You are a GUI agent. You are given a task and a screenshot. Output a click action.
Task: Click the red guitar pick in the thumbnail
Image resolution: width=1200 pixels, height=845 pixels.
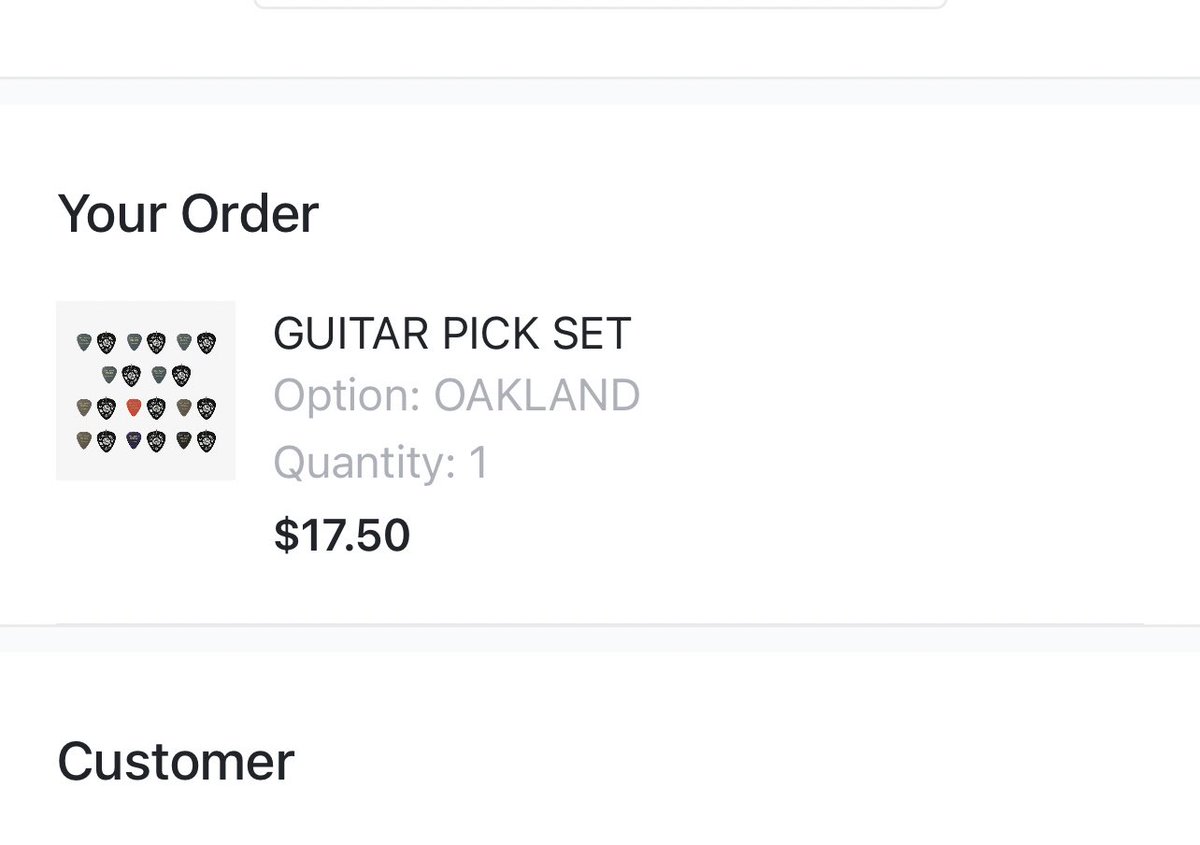click(x=134, y=408)
